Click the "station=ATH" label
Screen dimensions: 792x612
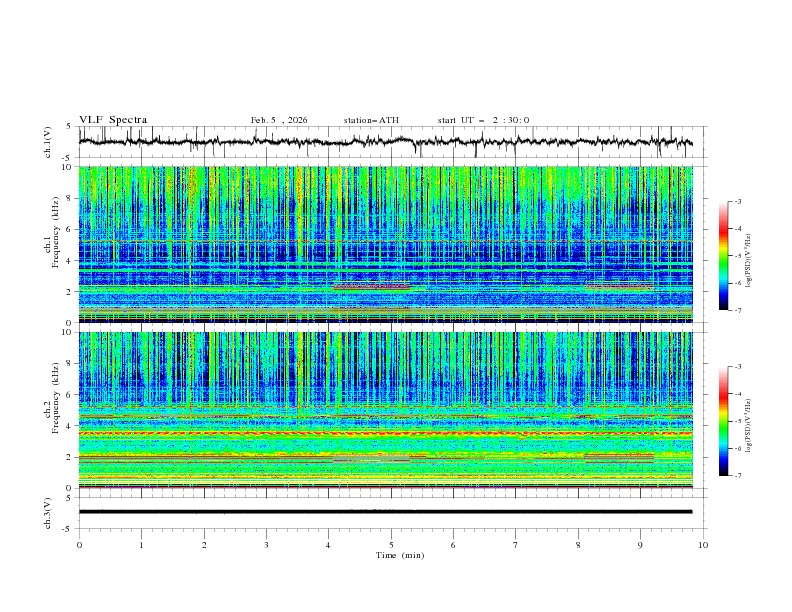click(371, 120)
